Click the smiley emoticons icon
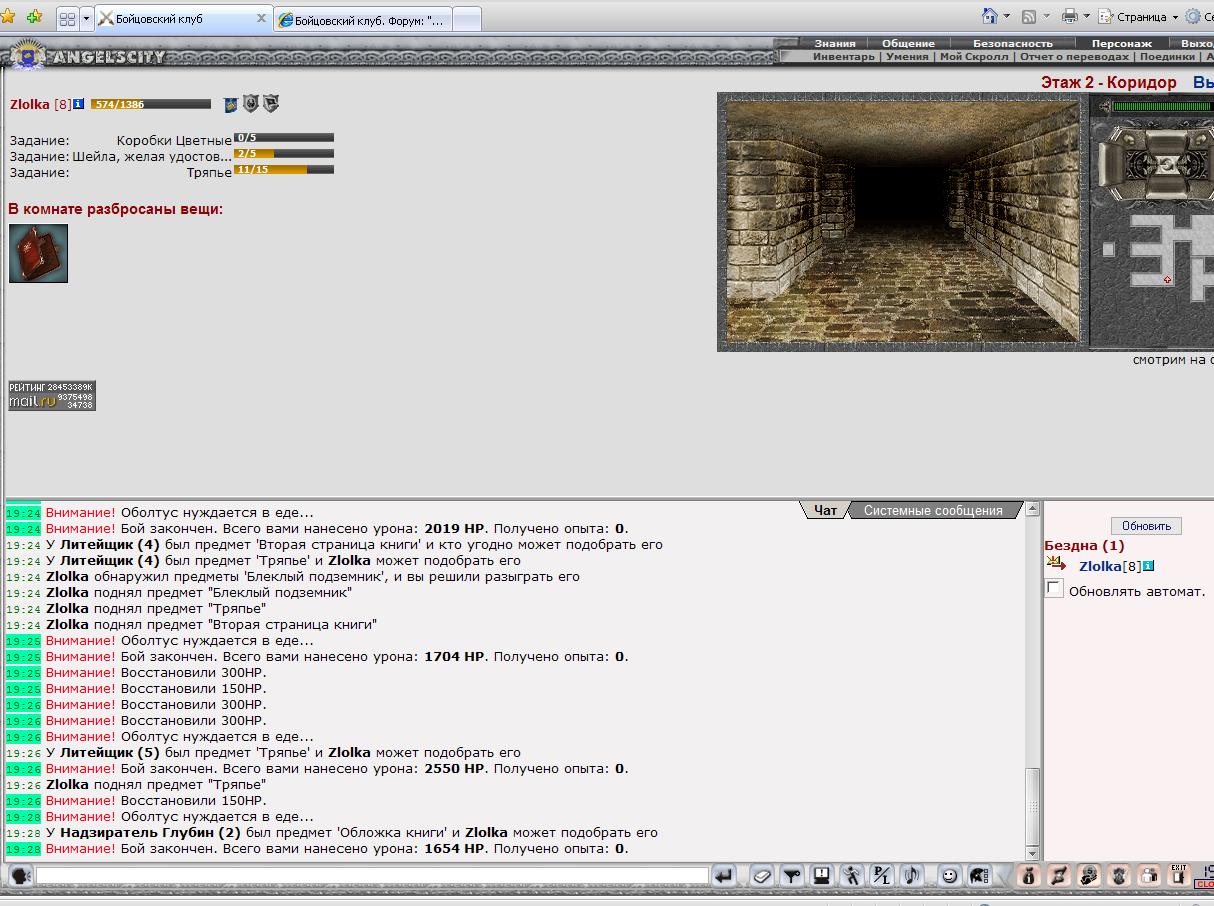 (x=949, y=876)
